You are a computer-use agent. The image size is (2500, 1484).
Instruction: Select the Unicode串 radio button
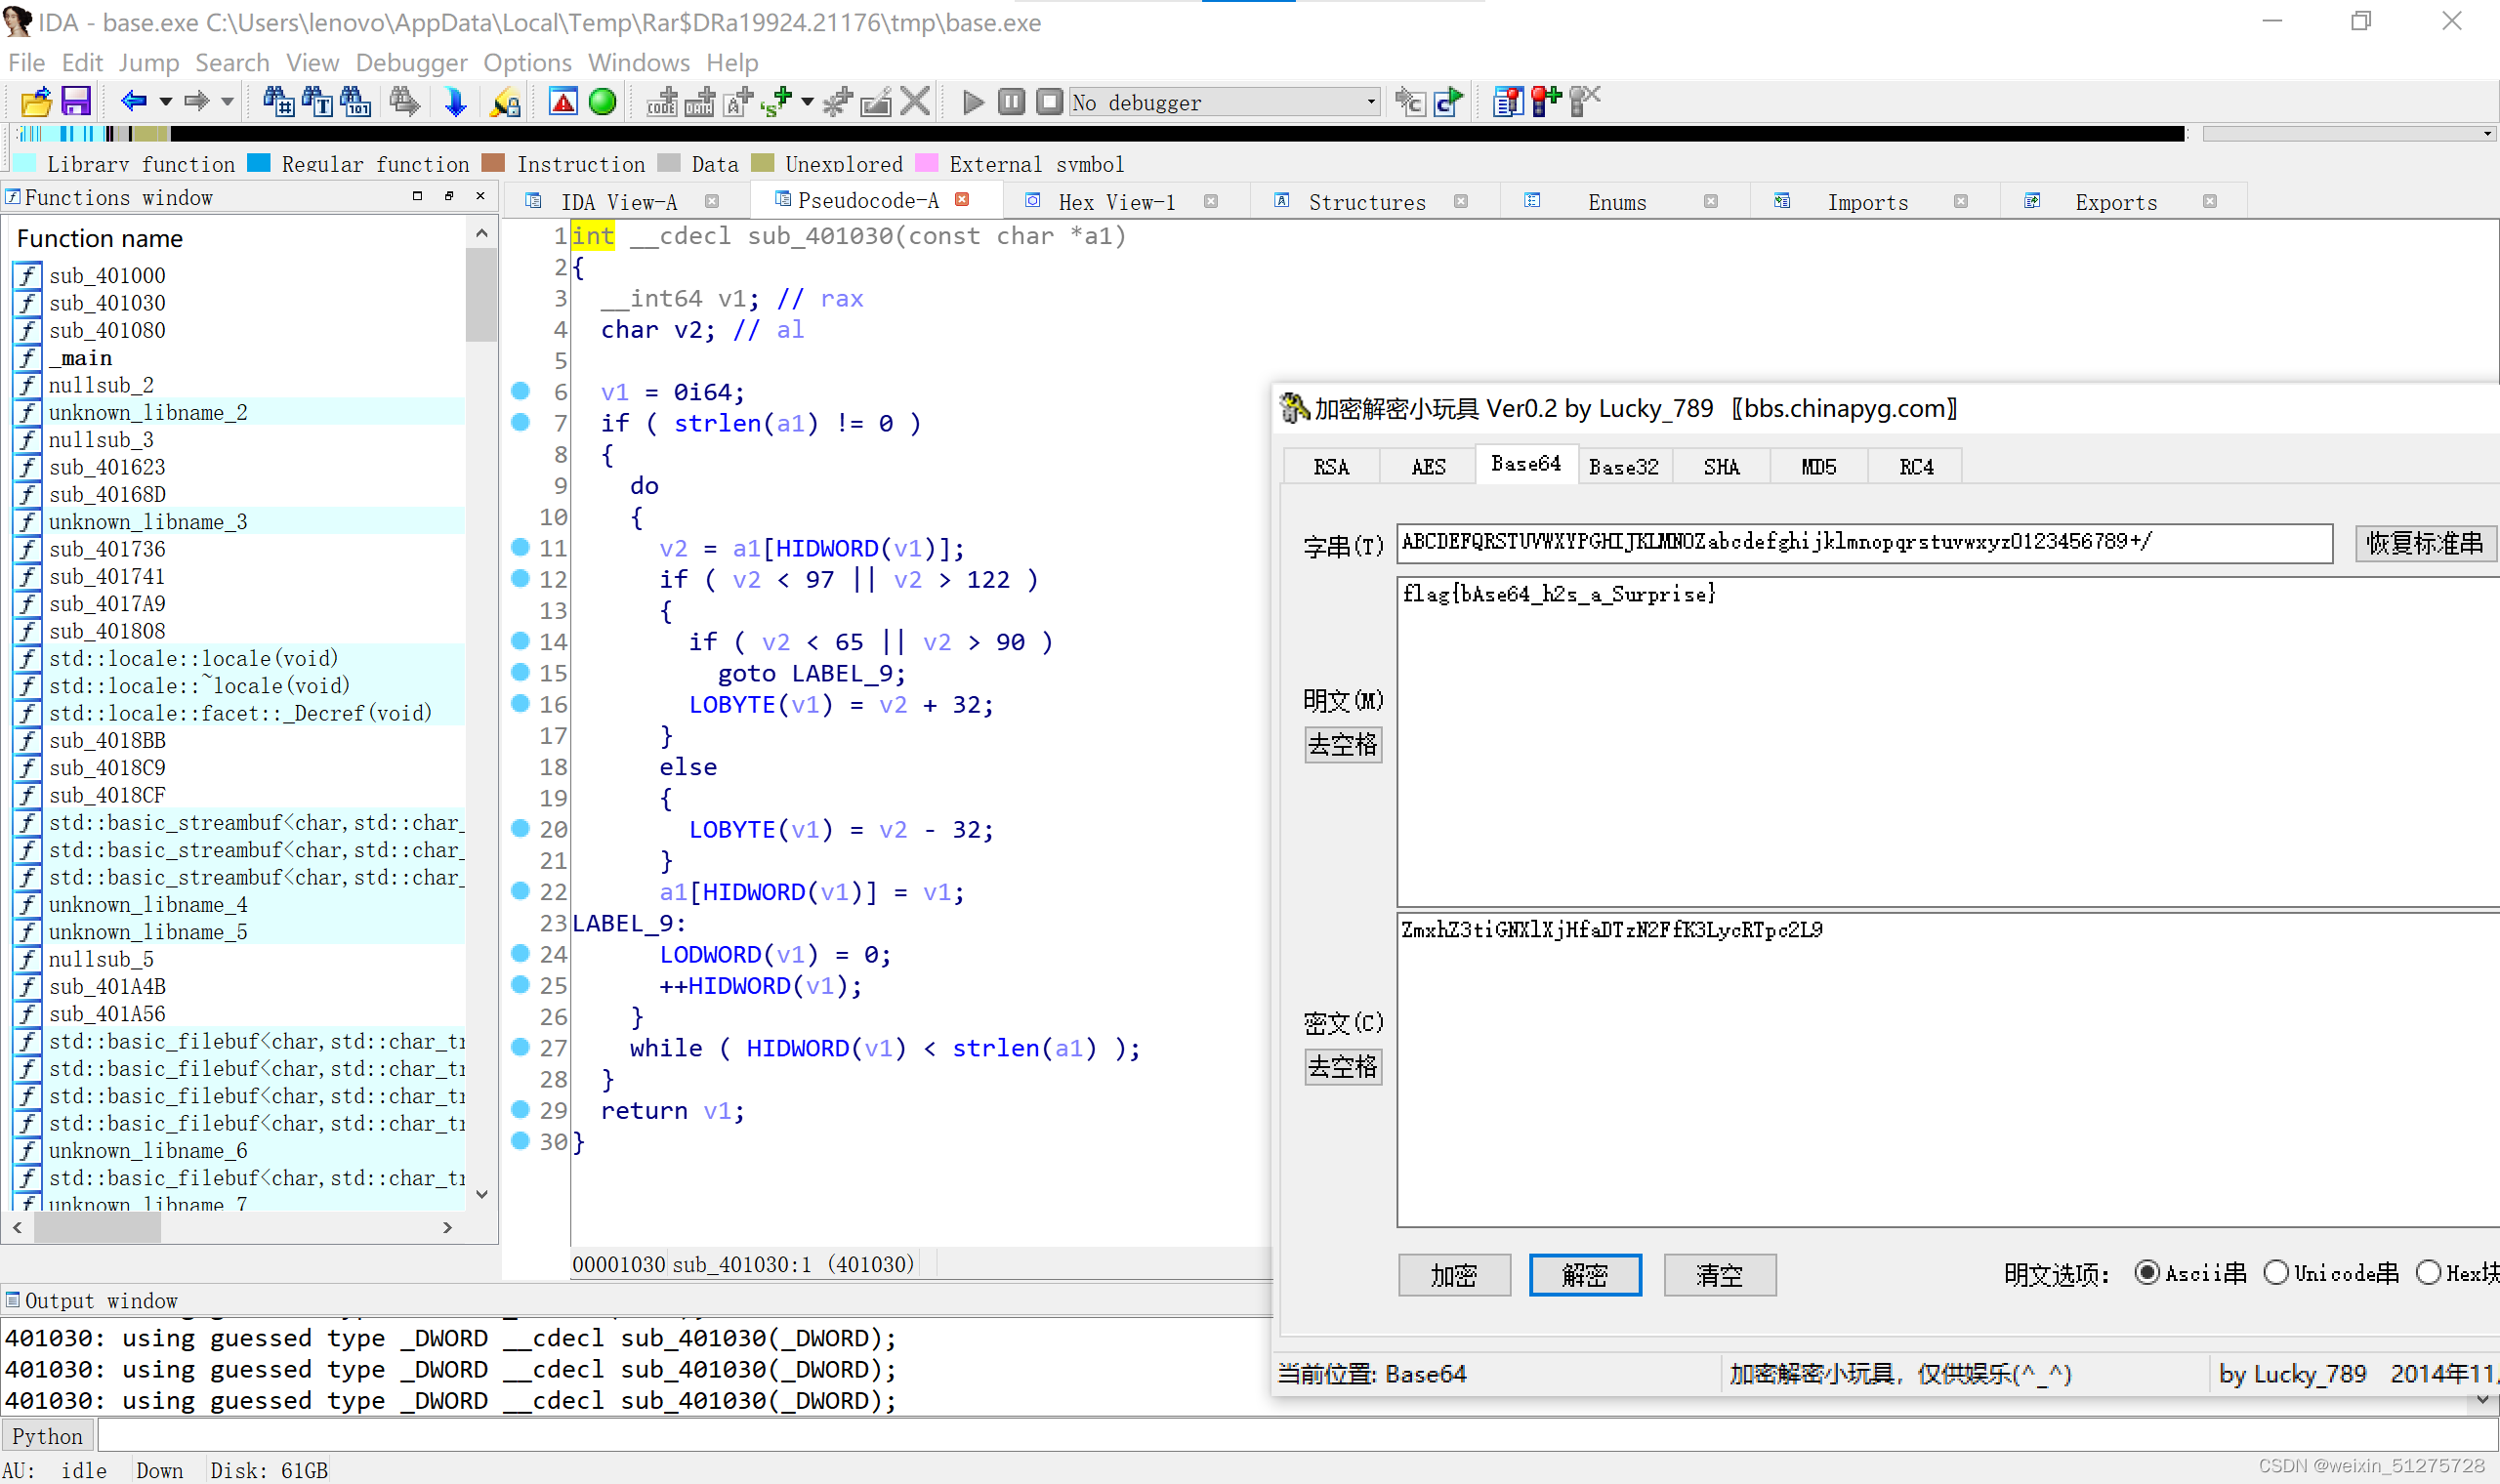pos(2275,1273)
